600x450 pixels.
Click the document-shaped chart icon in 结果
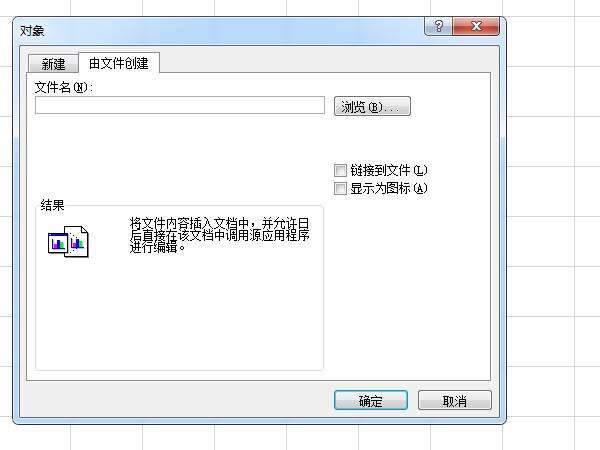[78, 241]
